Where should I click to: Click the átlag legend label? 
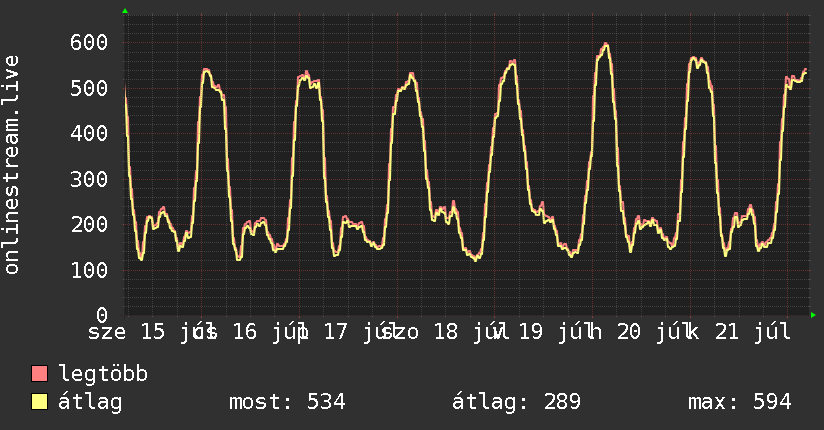click(x=90, y=402)
